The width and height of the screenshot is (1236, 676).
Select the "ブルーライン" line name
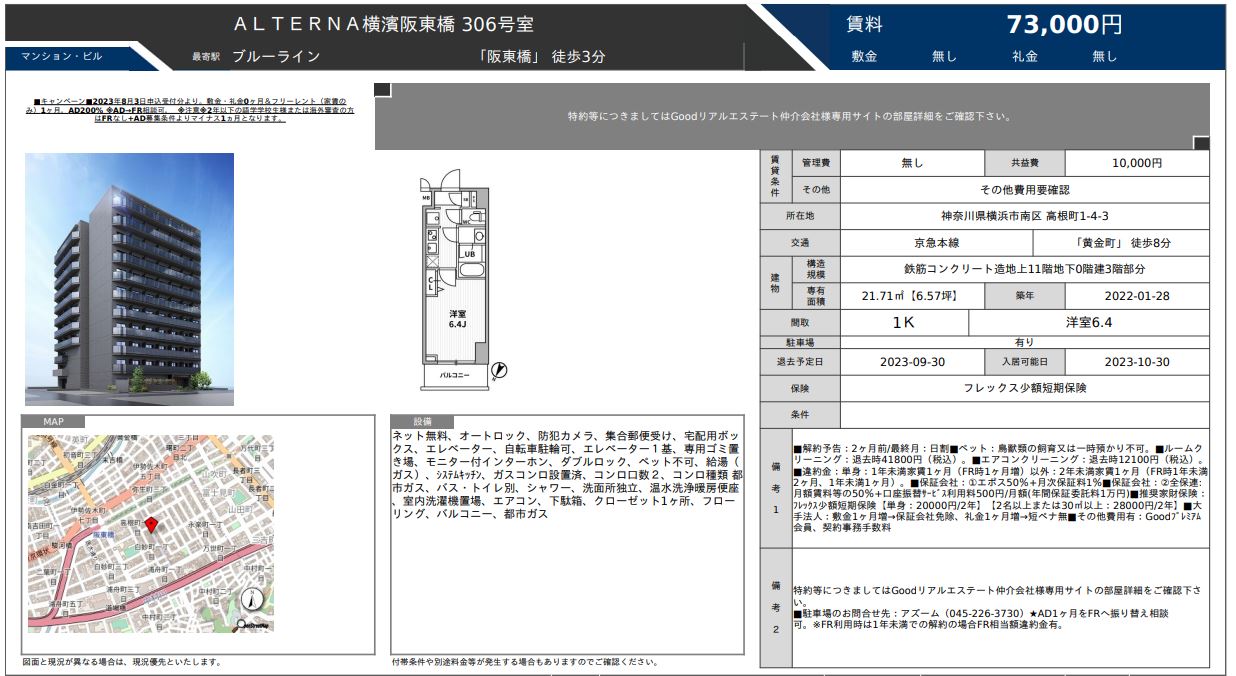276,57
